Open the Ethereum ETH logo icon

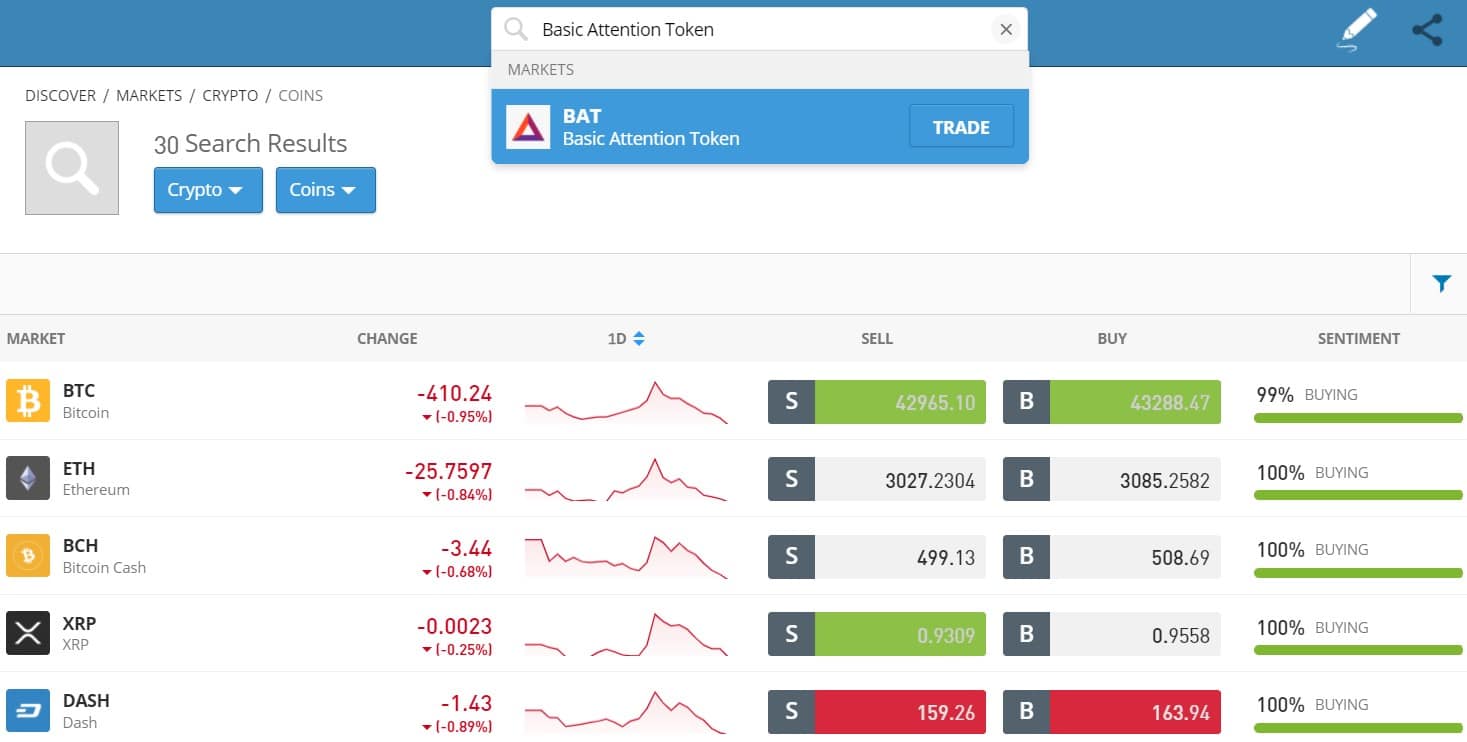click(28, 478)
